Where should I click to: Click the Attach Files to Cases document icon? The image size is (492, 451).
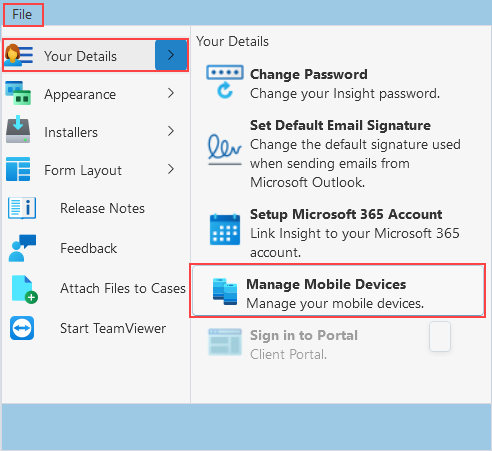click(x=24, y=289)
